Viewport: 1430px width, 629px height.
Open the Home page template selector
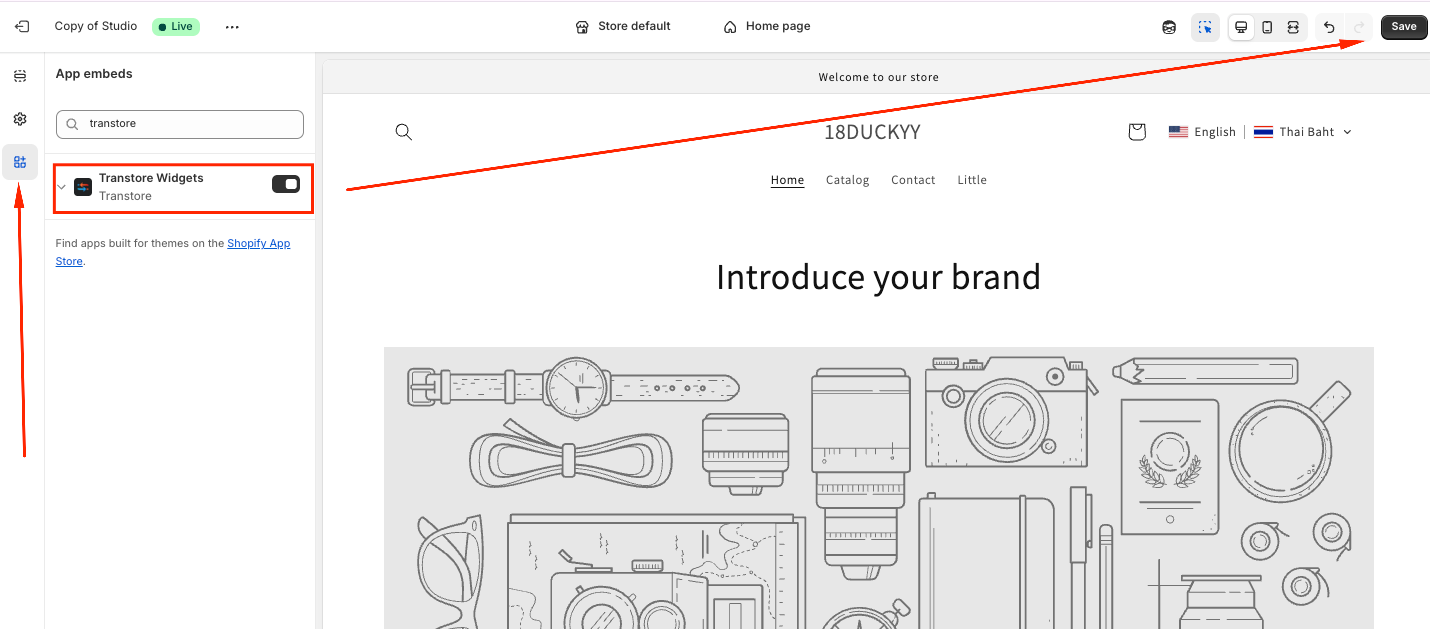coord(767,27)
